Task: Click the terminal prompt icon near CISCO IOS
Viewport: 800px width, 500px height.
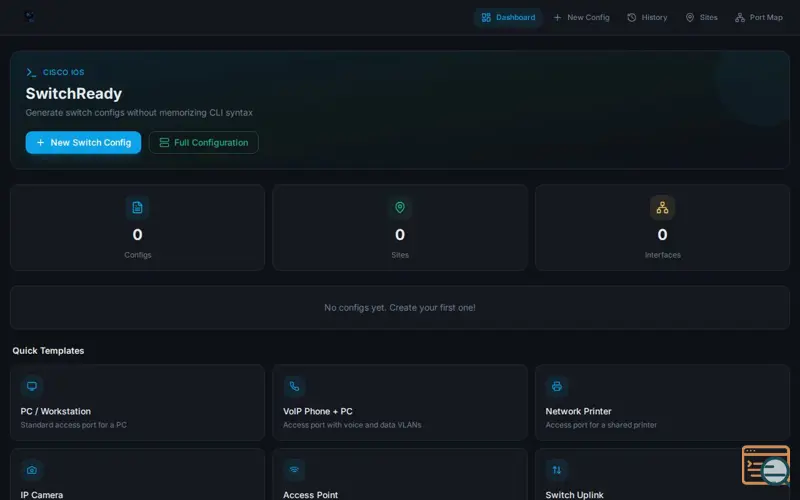Action: tap(31, 72)
